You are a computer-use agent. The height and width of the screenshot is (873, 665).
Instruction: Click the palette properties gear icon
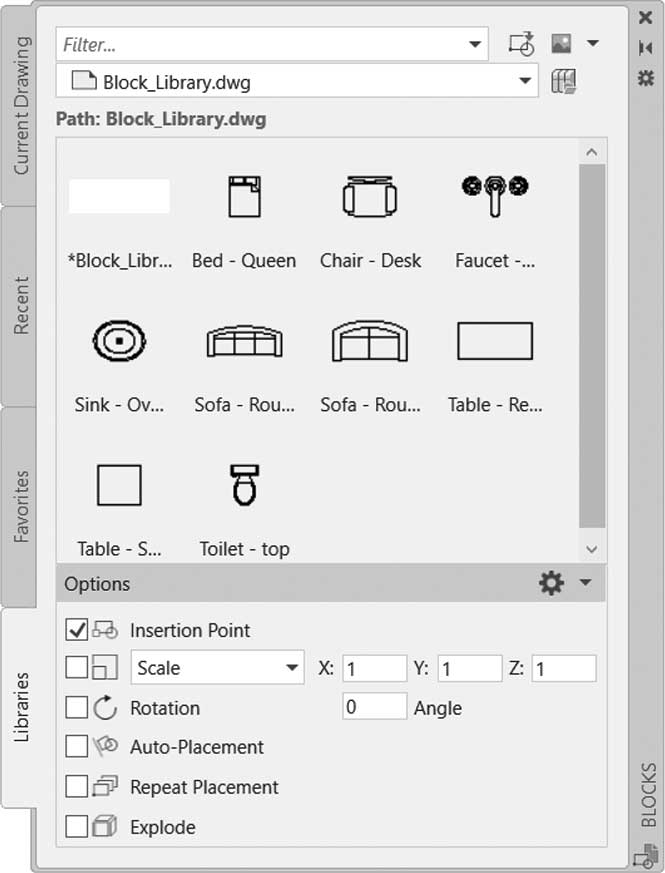click(646, 77)
